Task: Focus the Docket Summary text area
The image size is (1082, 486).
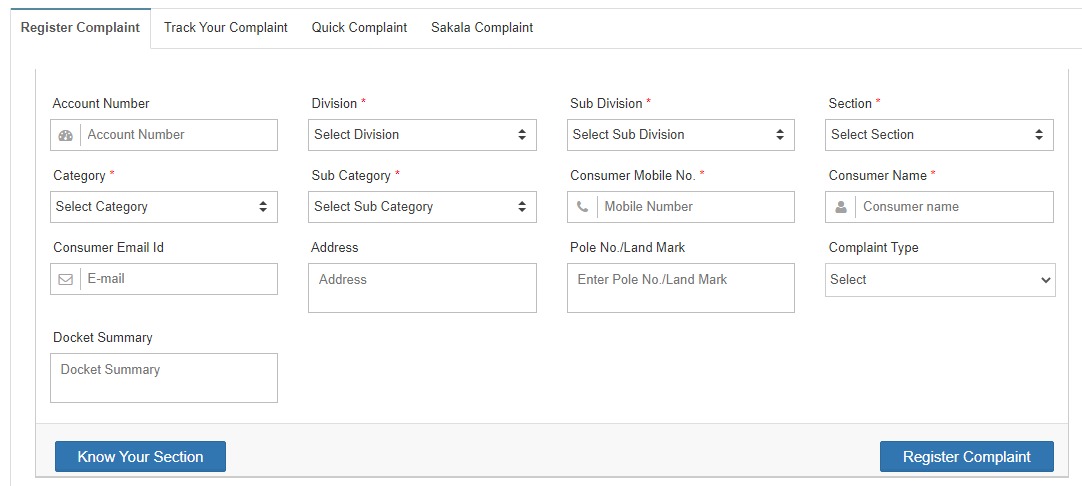Action: click(x=163, y=378)
